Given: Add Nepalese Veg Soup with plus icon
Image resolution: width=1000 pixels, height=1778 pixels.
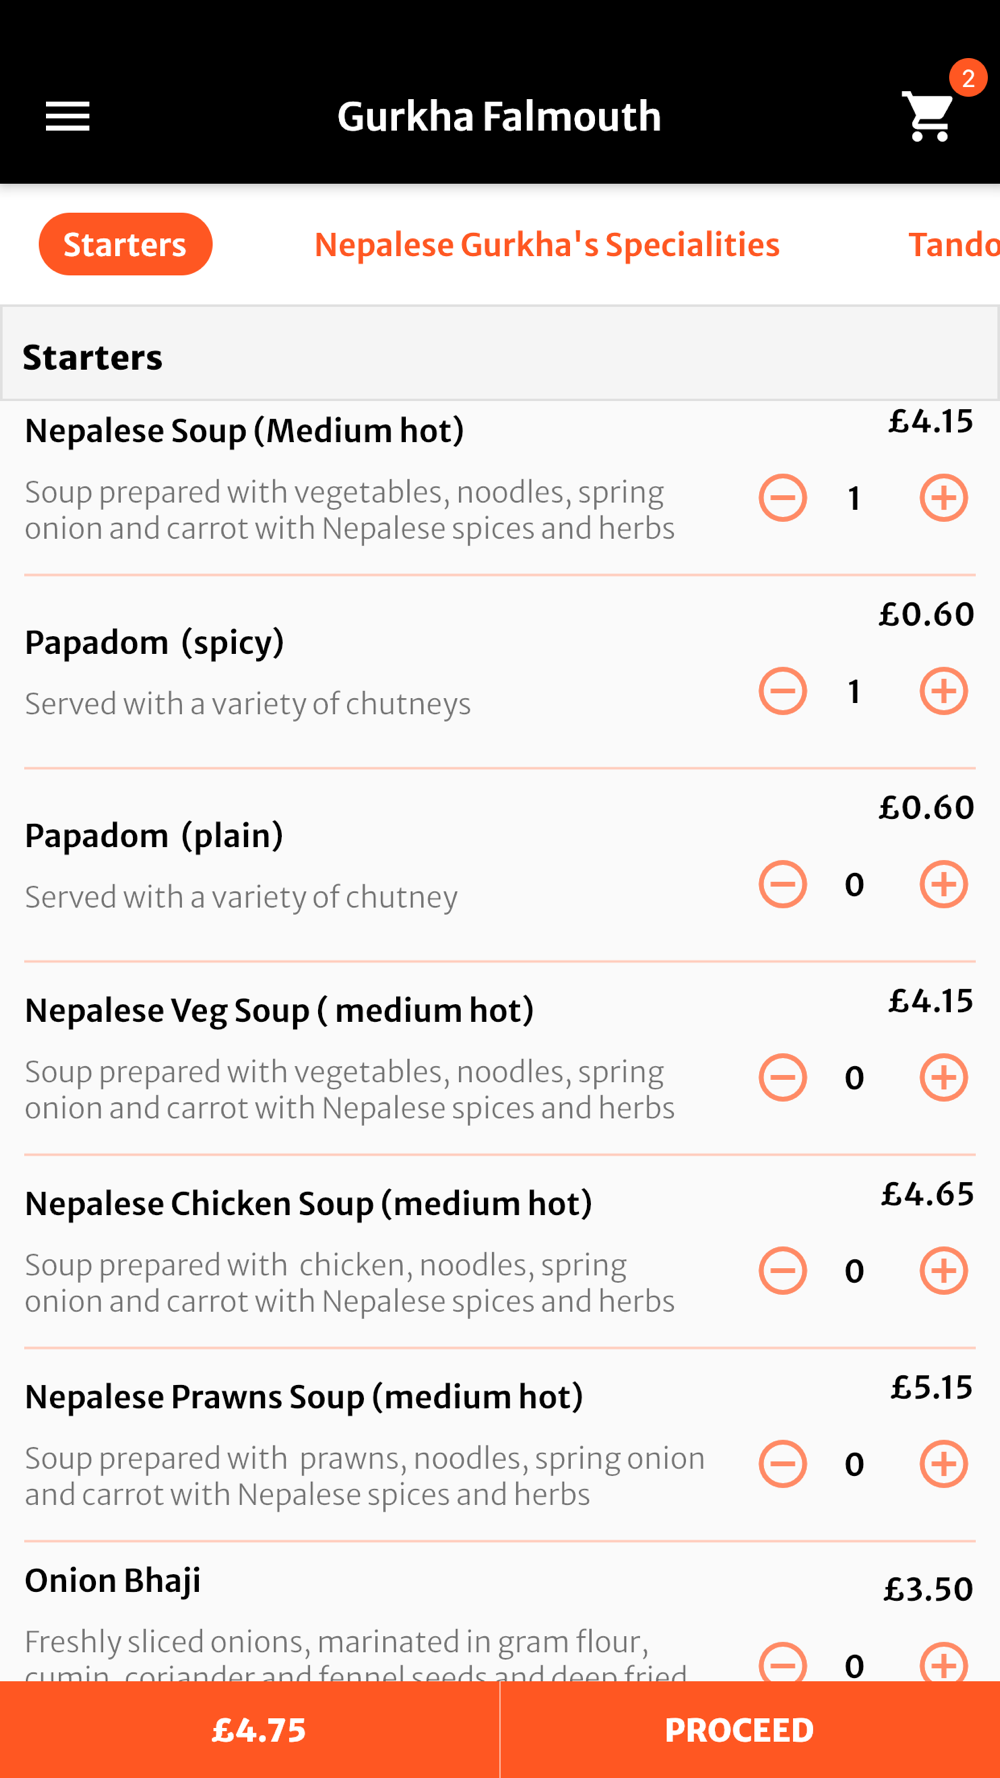Looking at the screenshot, I should tap(943, 1076).
